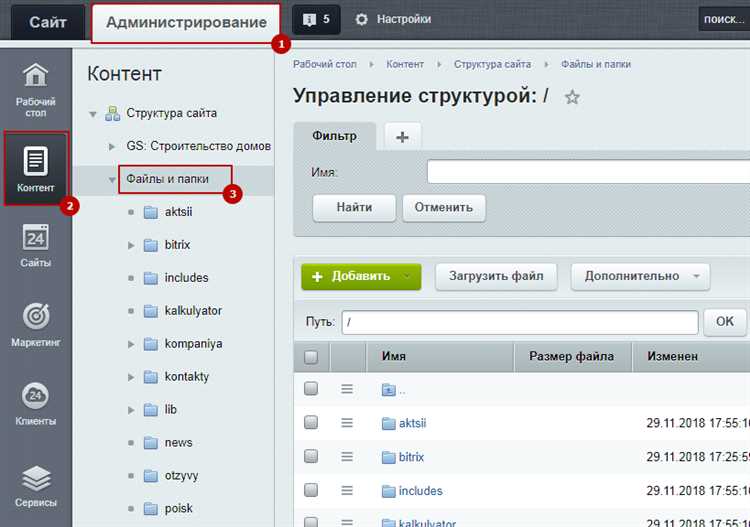Open Структура сайта breadcrumb link
Screen dimensions: 750x527
tap(492, 64)
